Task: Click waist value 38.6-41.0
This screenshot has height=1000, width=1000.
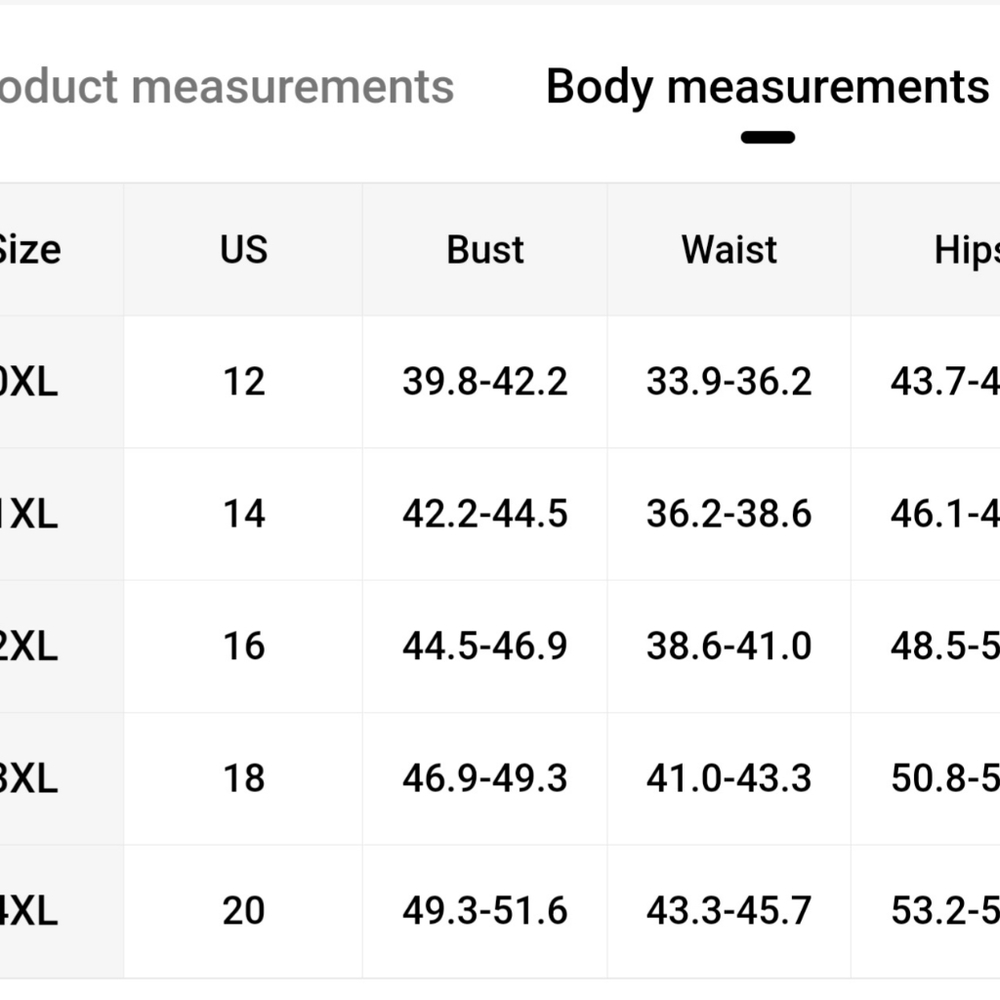Action: click(x=729, y=646)
